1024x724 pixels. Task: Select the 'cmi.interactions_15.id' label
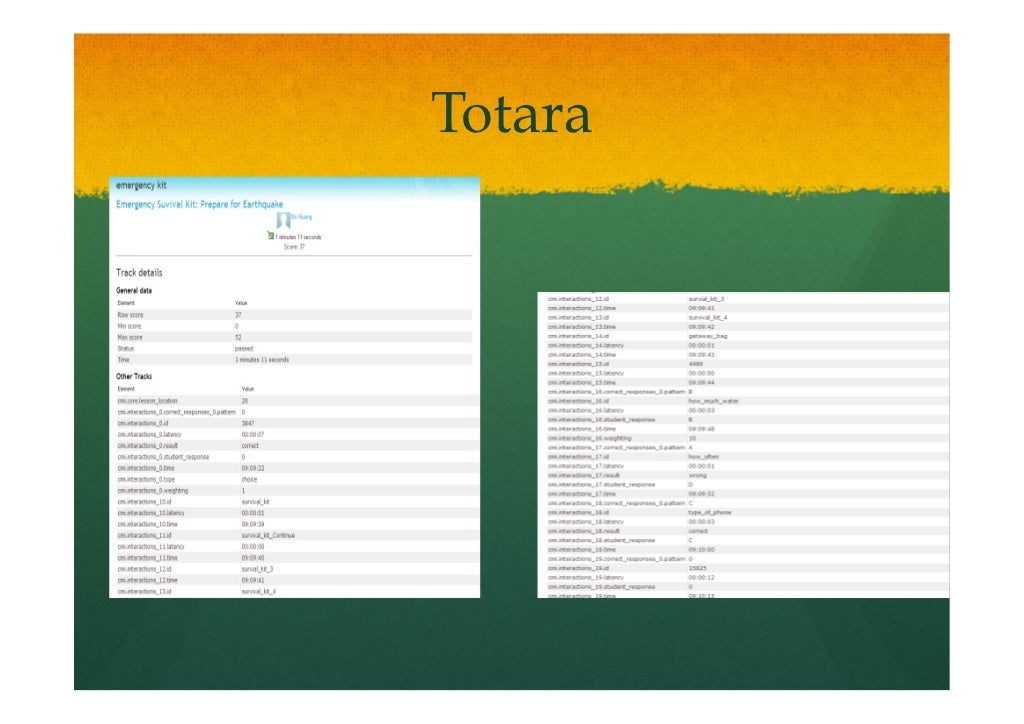(578, 364)
